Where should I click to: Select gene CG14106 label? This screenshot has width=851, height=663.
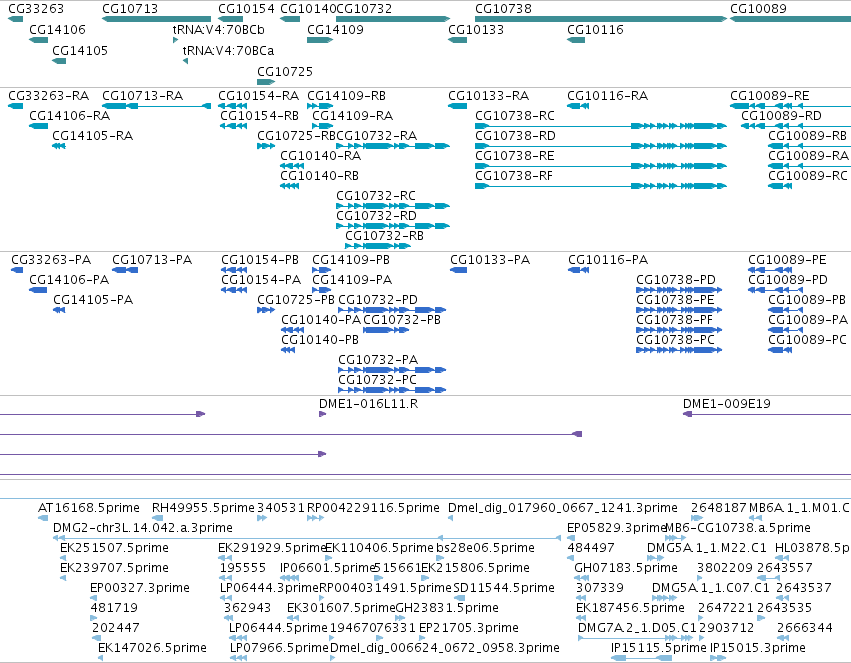point(58,29)
